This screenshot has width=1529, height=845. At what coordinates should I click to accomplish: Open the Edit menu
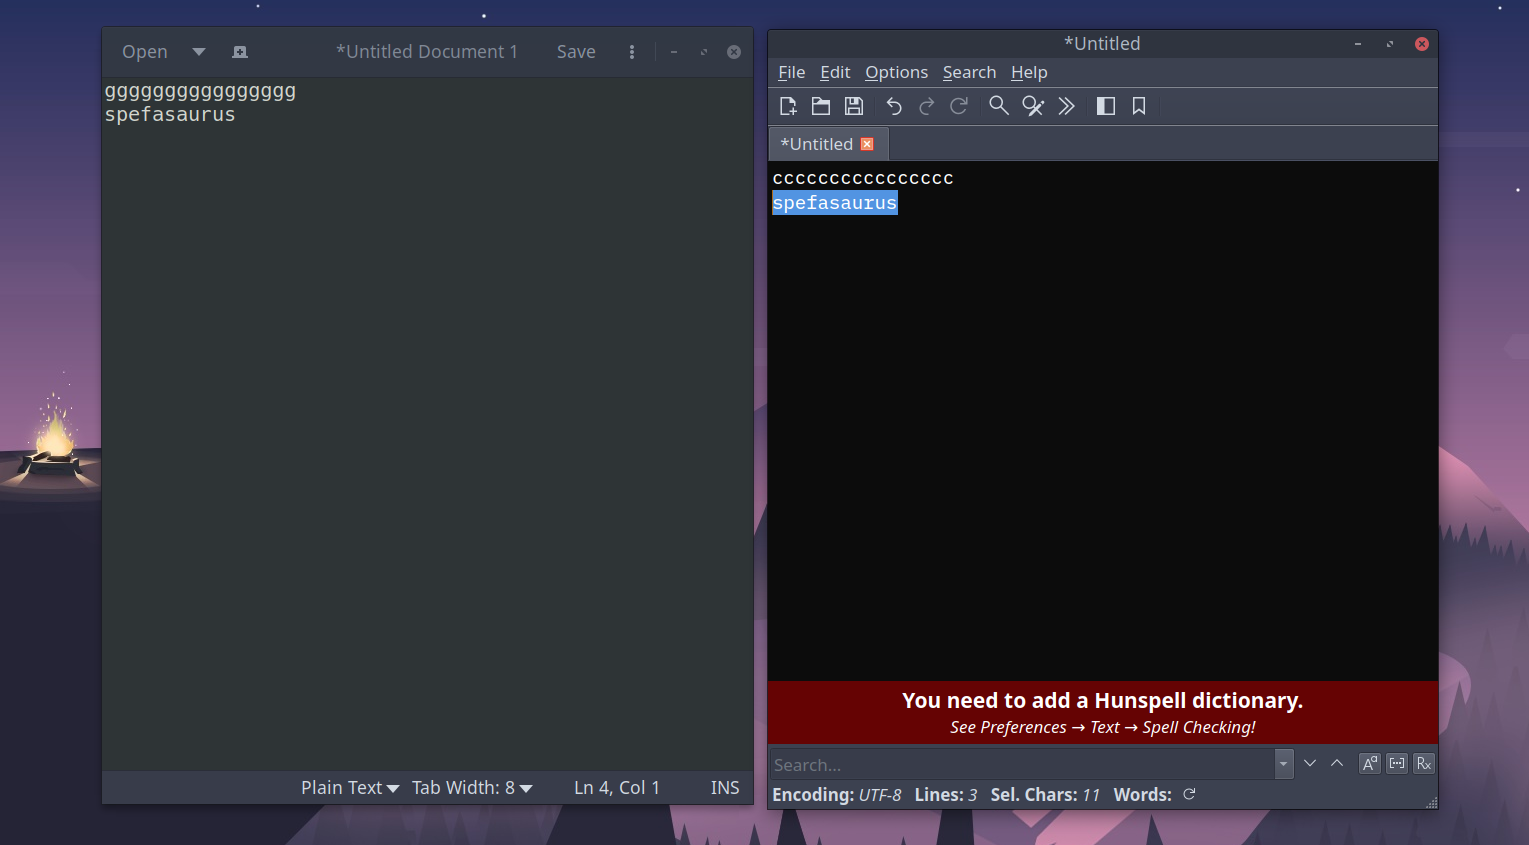pyautogui.click(x=834, y=72)
